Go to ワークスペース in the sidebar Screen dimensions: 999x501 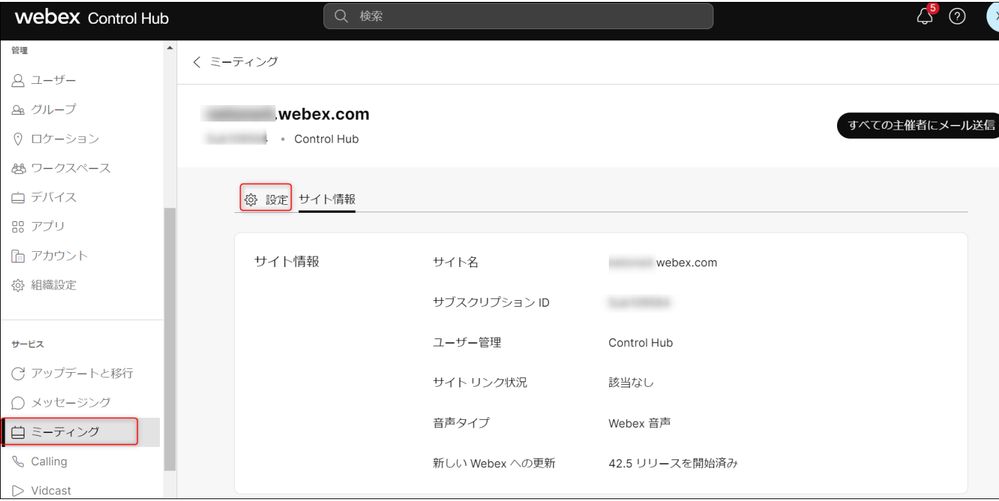[x=71, y=168]
